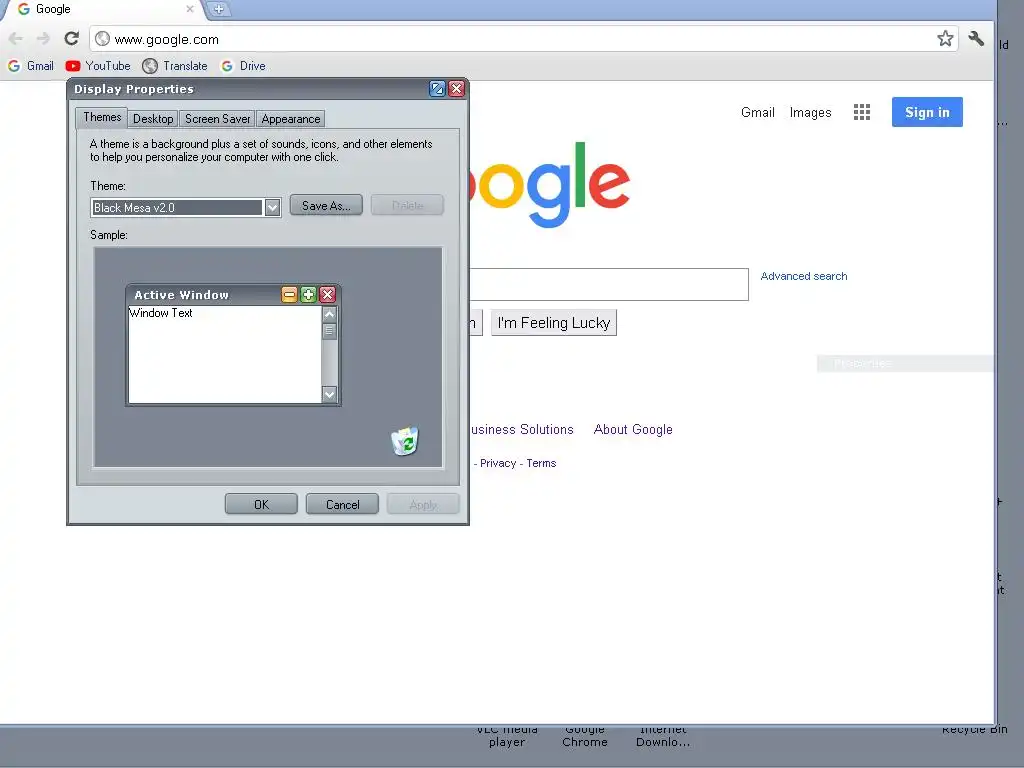Click the red close icon in the sample Active Window
The height and width of the screenshot is (768, 1024).
click(x=328, y=295)
